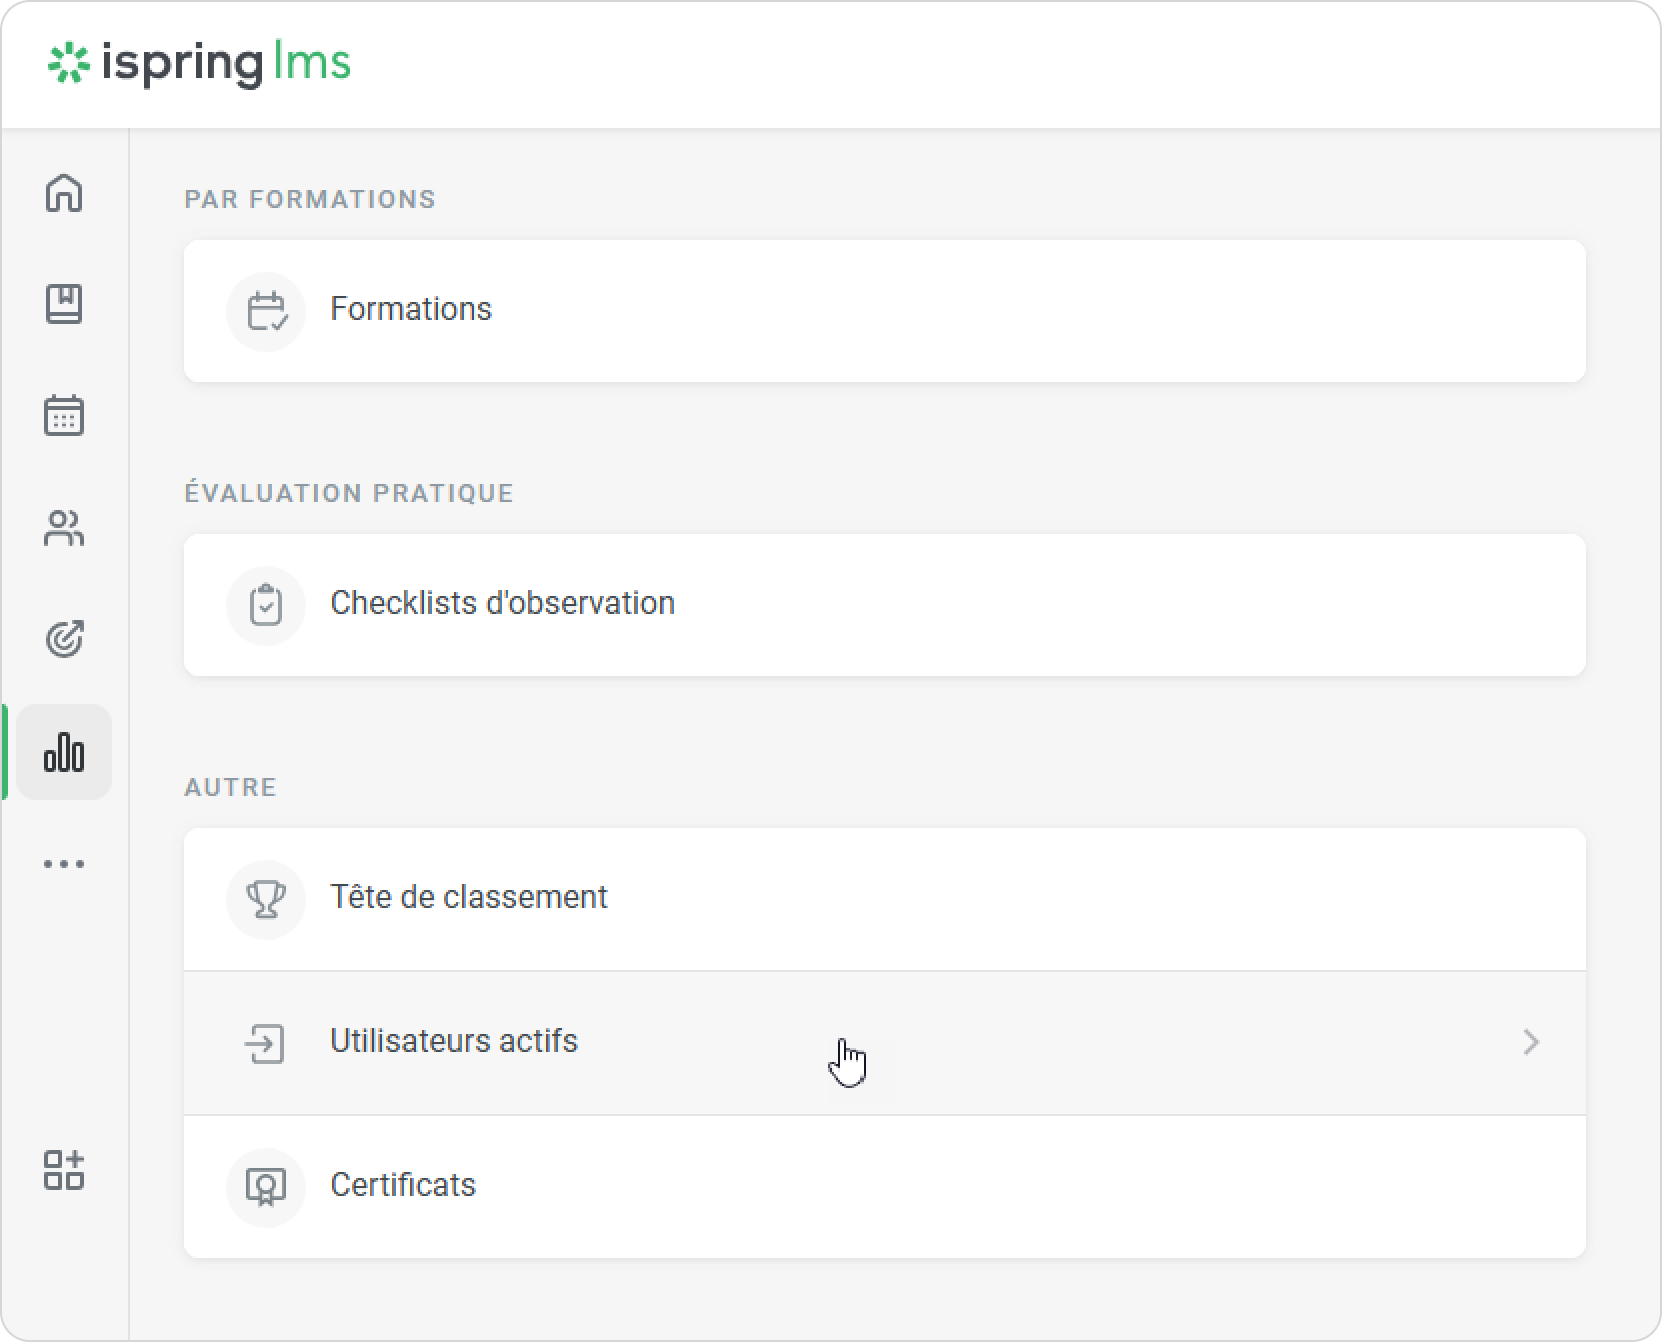
Task: Click the clipboard icon beside Checklists d'observation
Action: pos(266,605)
